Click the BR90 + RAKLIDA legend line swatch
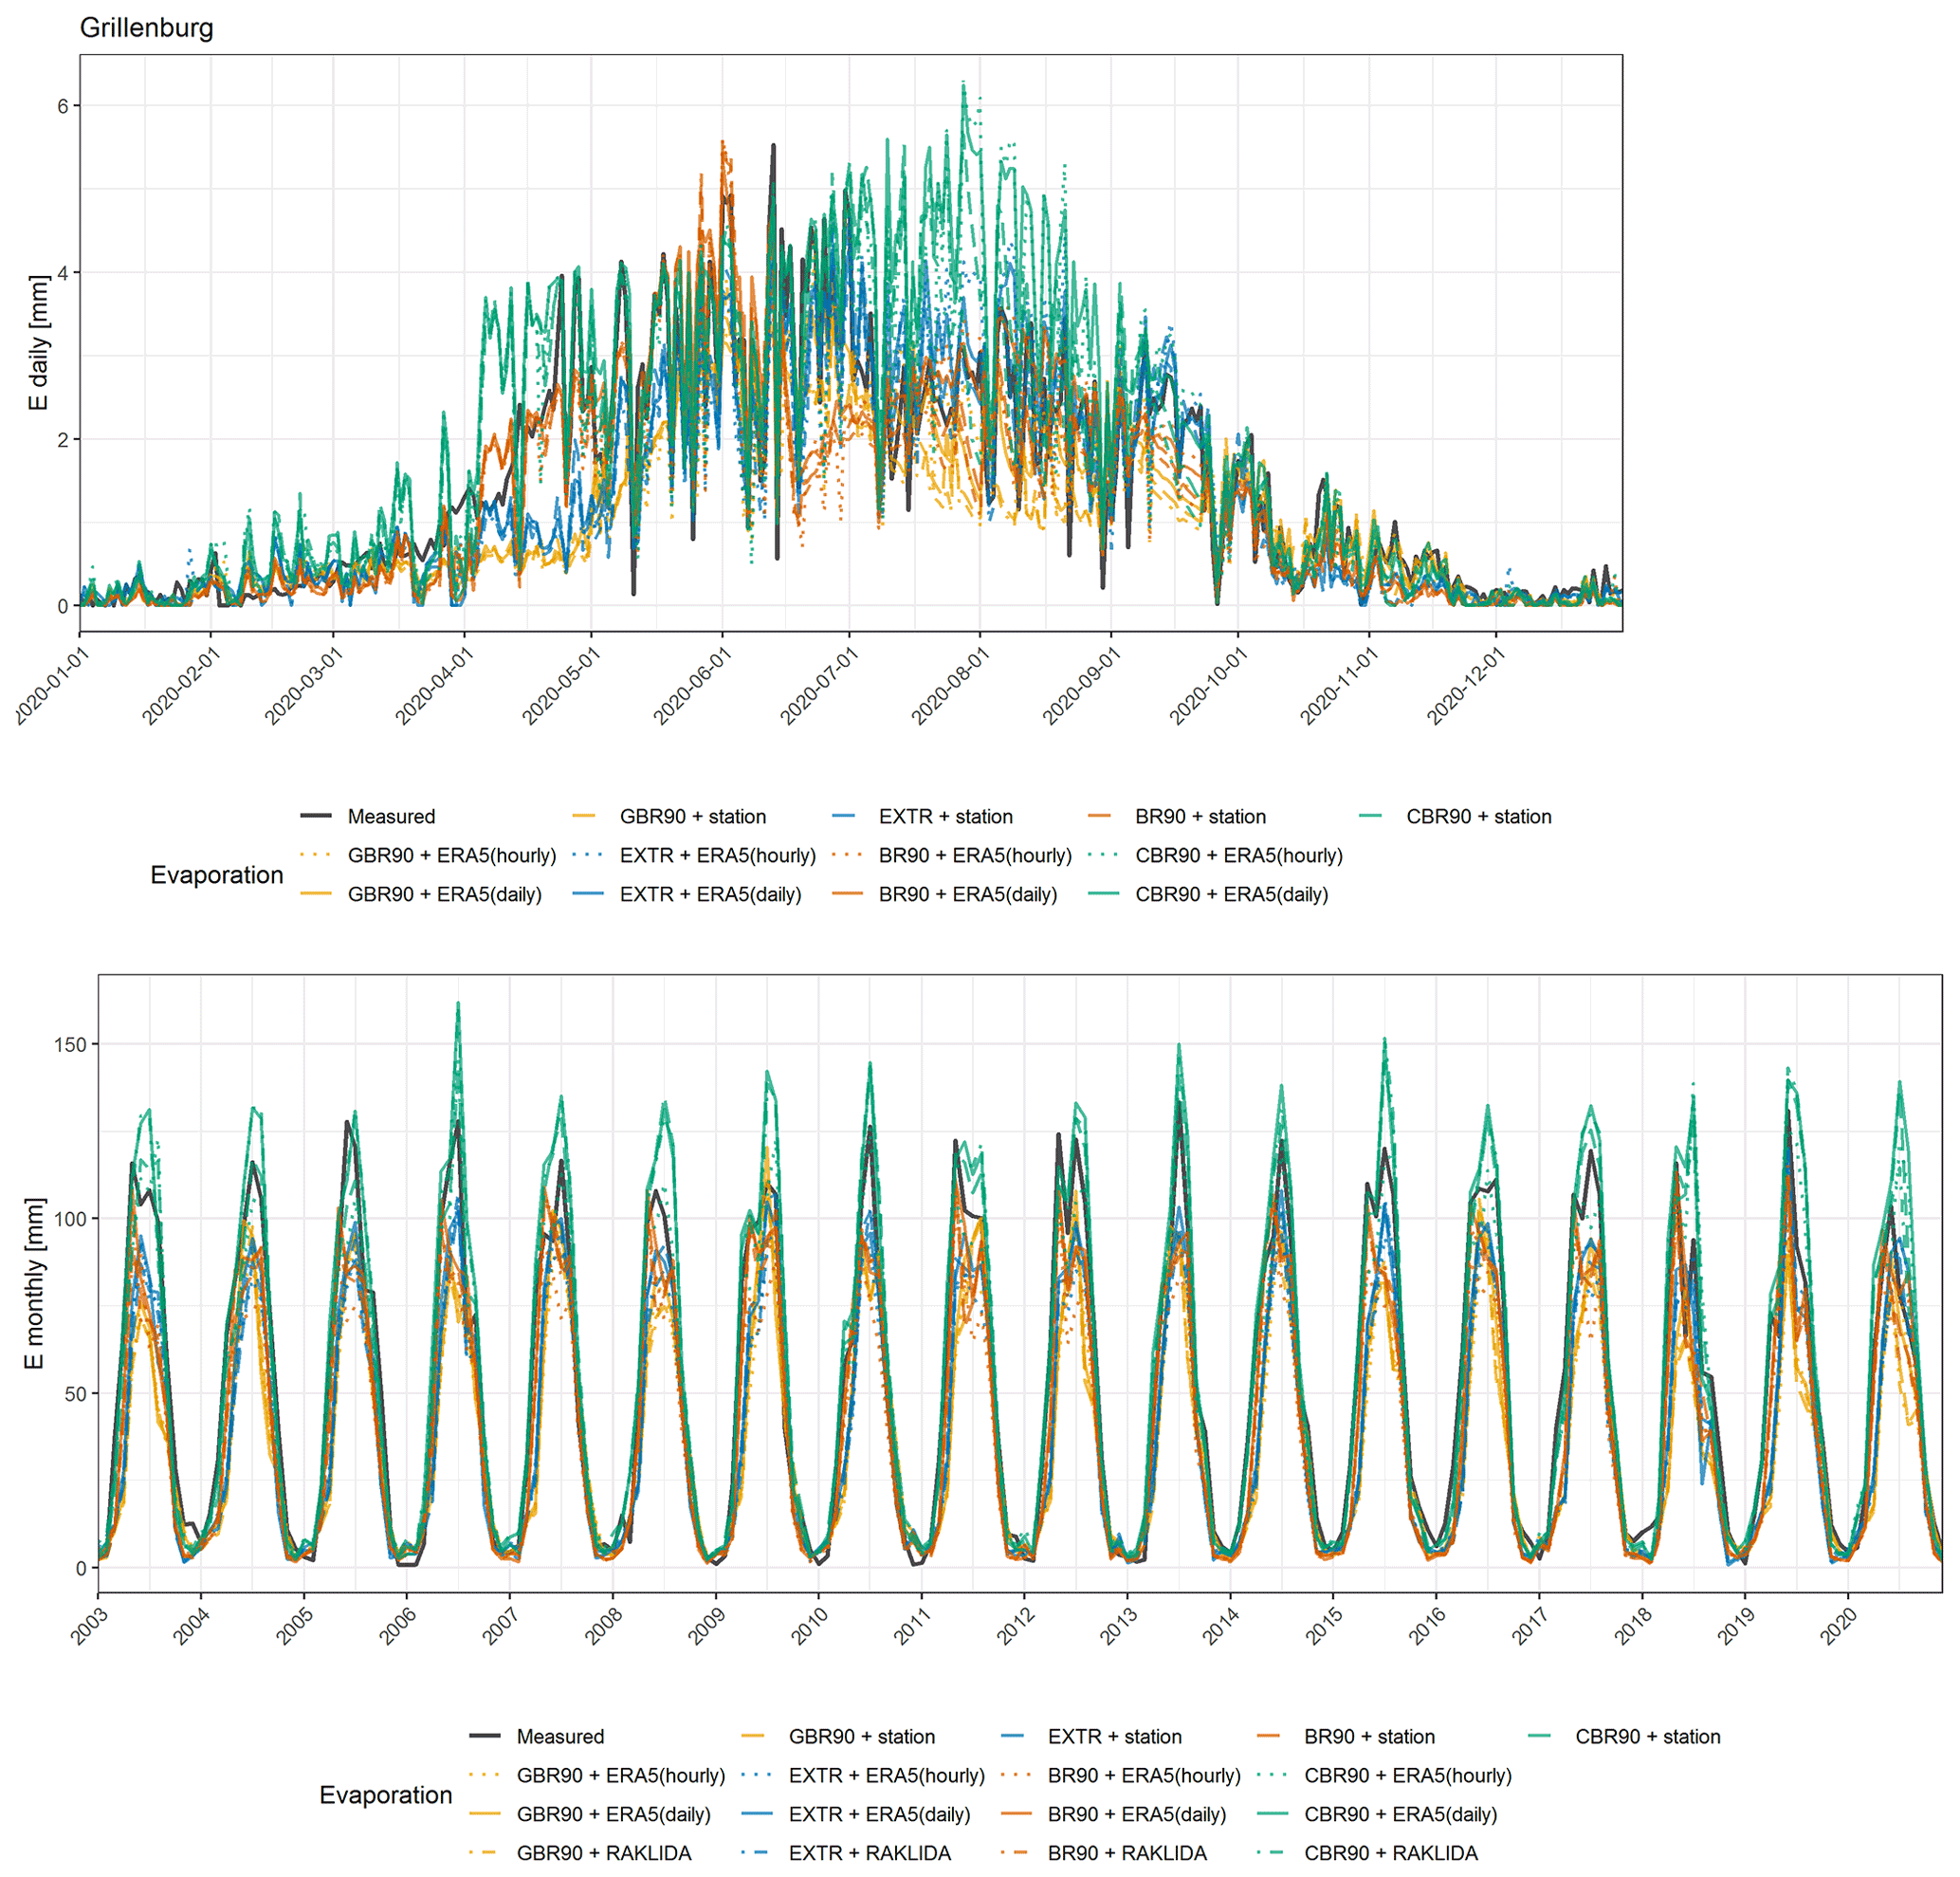The height and width of the screenshot is (1877, 1960). coord(1015,1853)
